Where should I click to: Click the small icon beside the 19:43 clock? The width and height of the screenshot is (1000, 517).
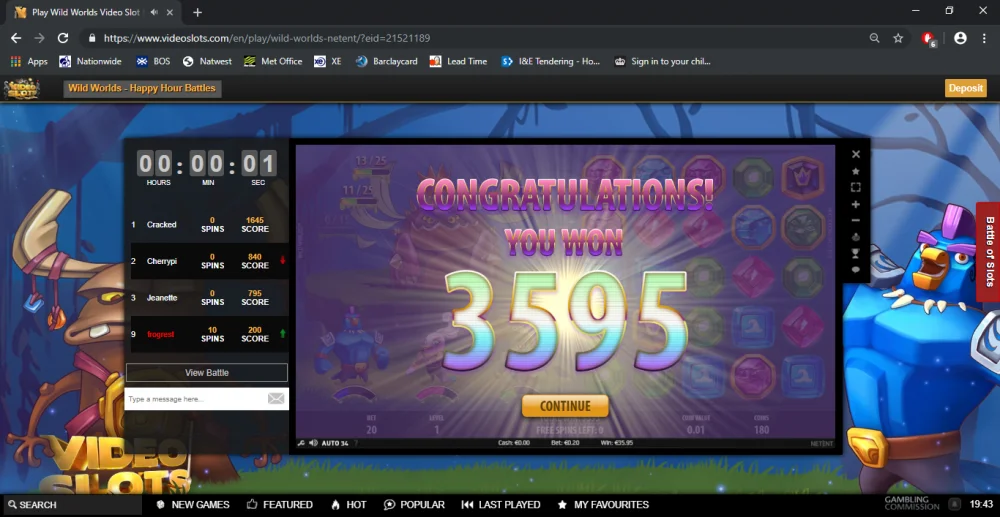(955, 504)
